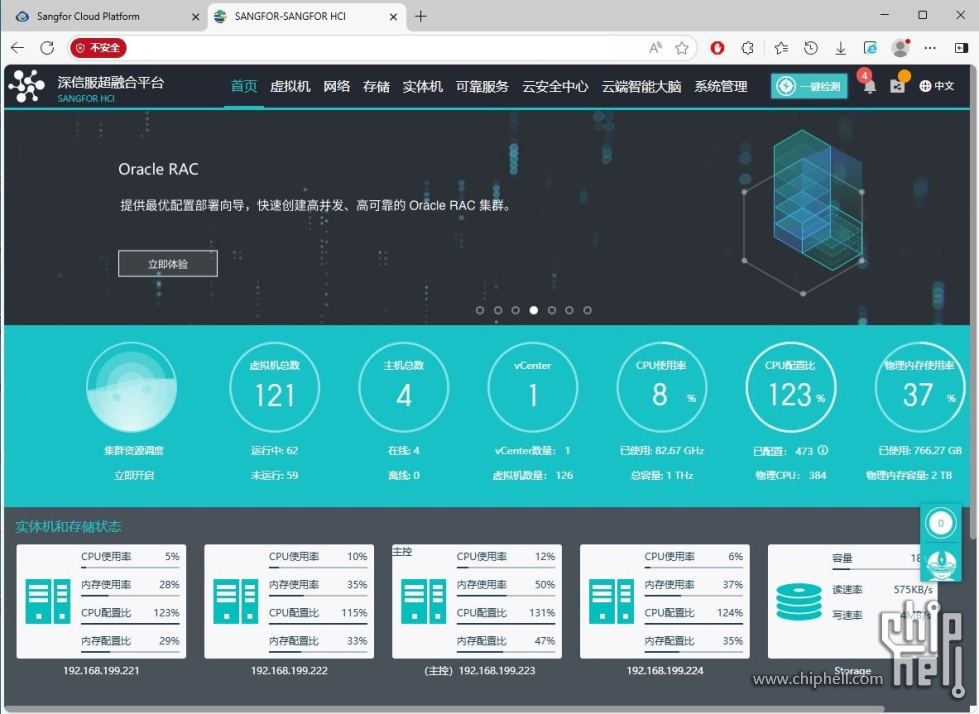Open the 云安全中心 menu

[555, 86]
